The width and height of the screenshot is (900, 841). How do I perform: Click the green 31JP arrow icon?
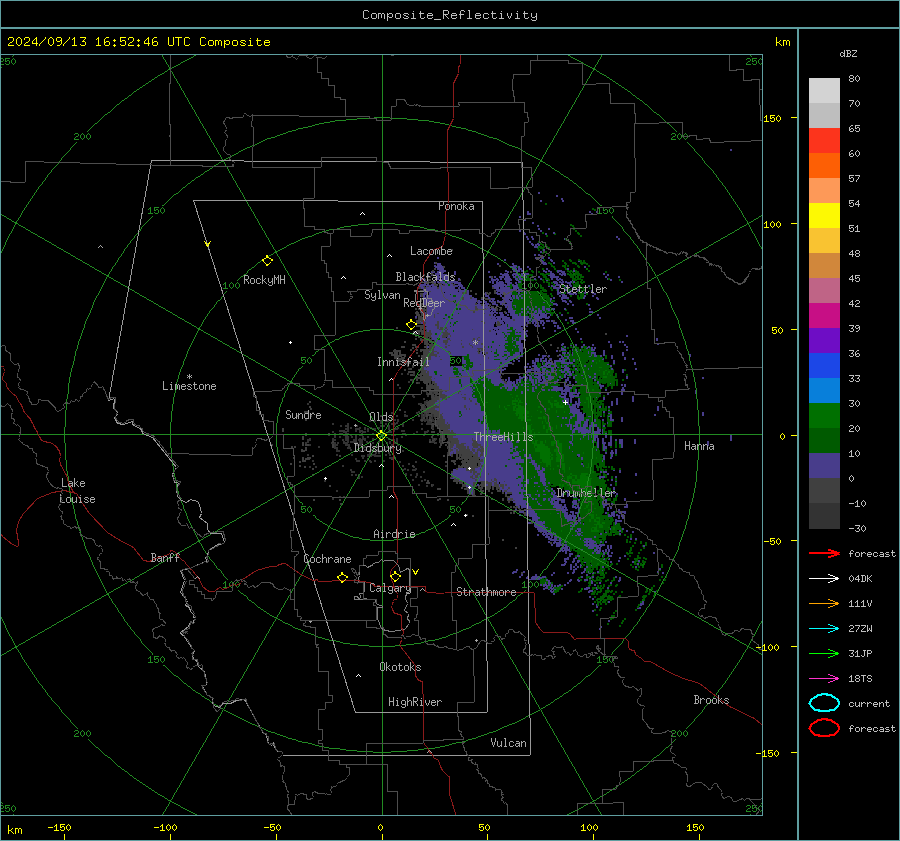click(824, 653)
